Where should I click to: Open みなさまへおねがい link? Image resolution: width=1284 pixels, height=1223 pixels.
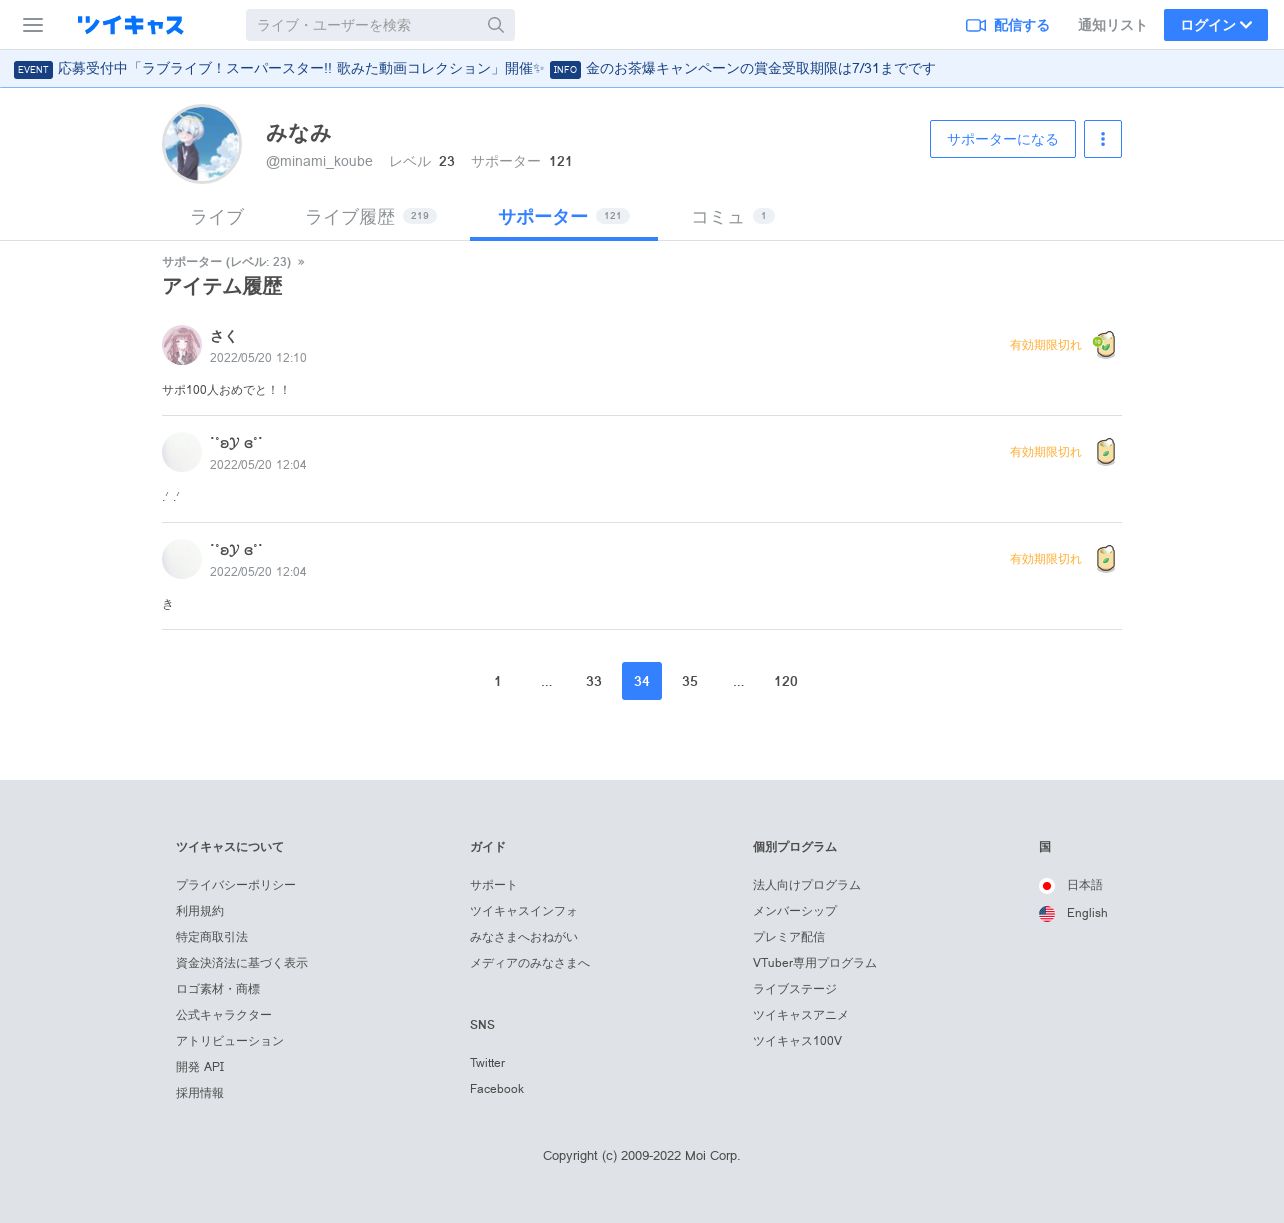click(x=524, y=937)
